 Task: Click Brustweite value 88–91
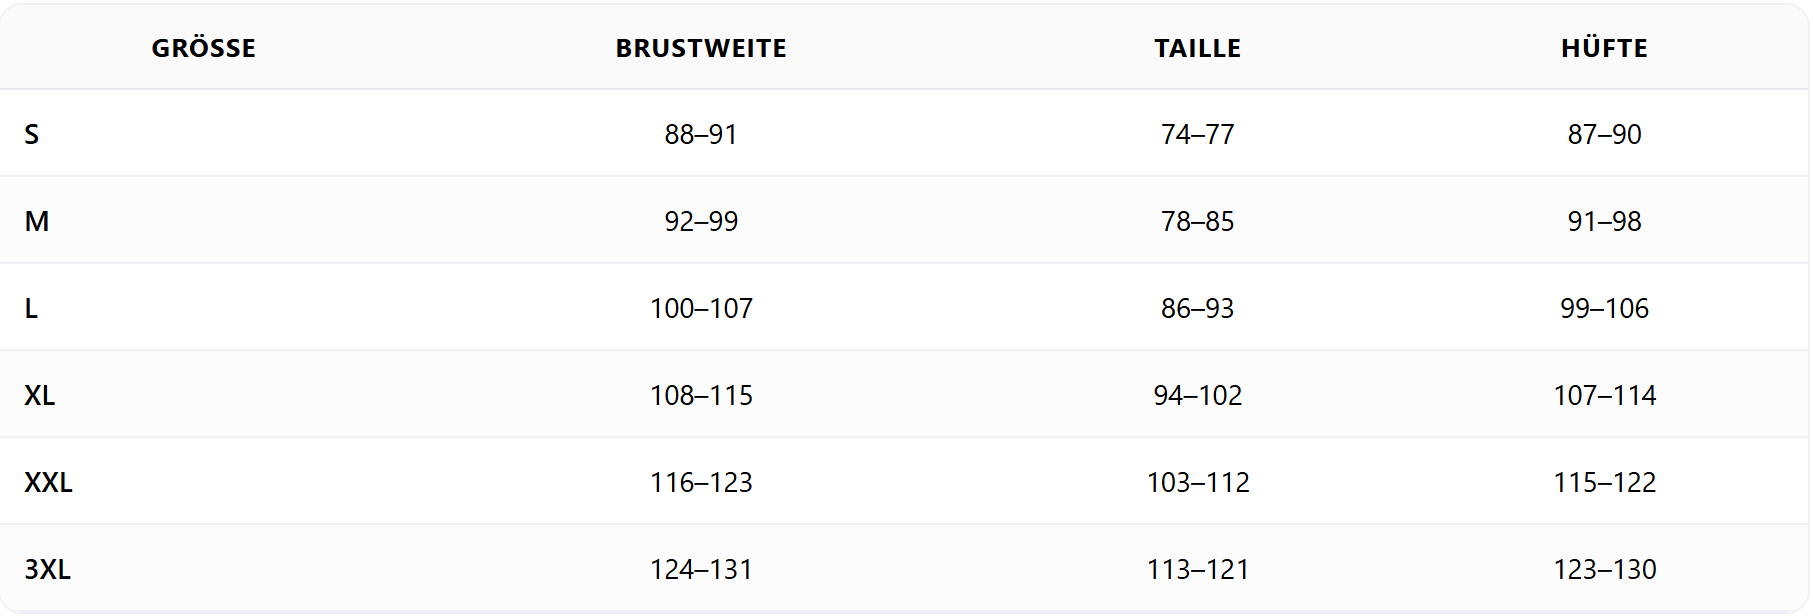(x=701, y=134)
